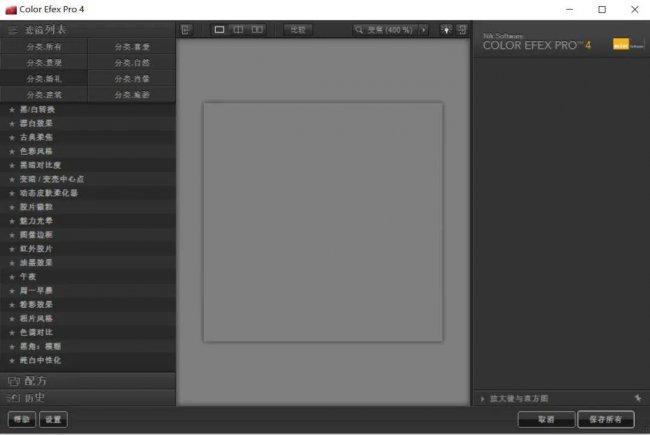Click the pin icon in the loupe header
This screenshot has width=650, height=435.
pos(638,398)
